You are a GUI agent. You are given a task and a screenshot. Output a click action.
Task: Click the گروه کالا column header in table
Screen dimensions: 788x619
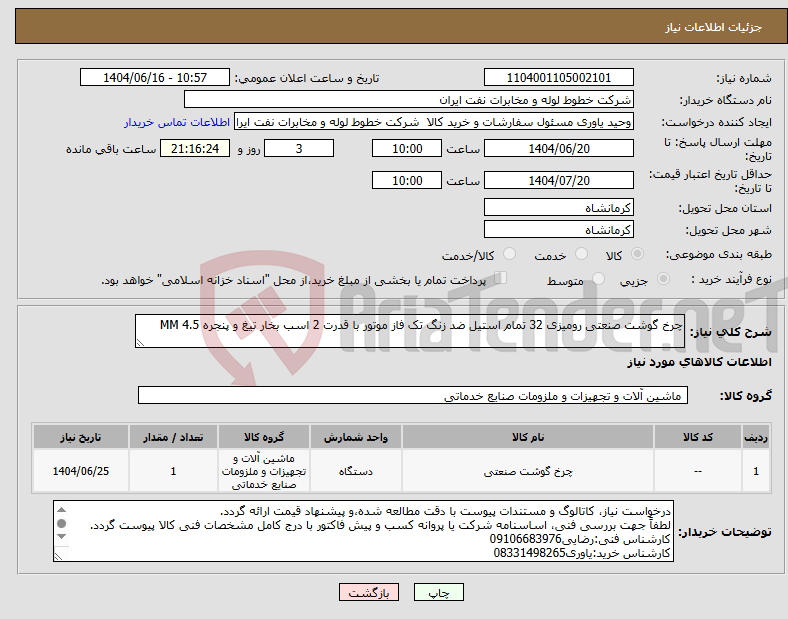tap(264, 437)
